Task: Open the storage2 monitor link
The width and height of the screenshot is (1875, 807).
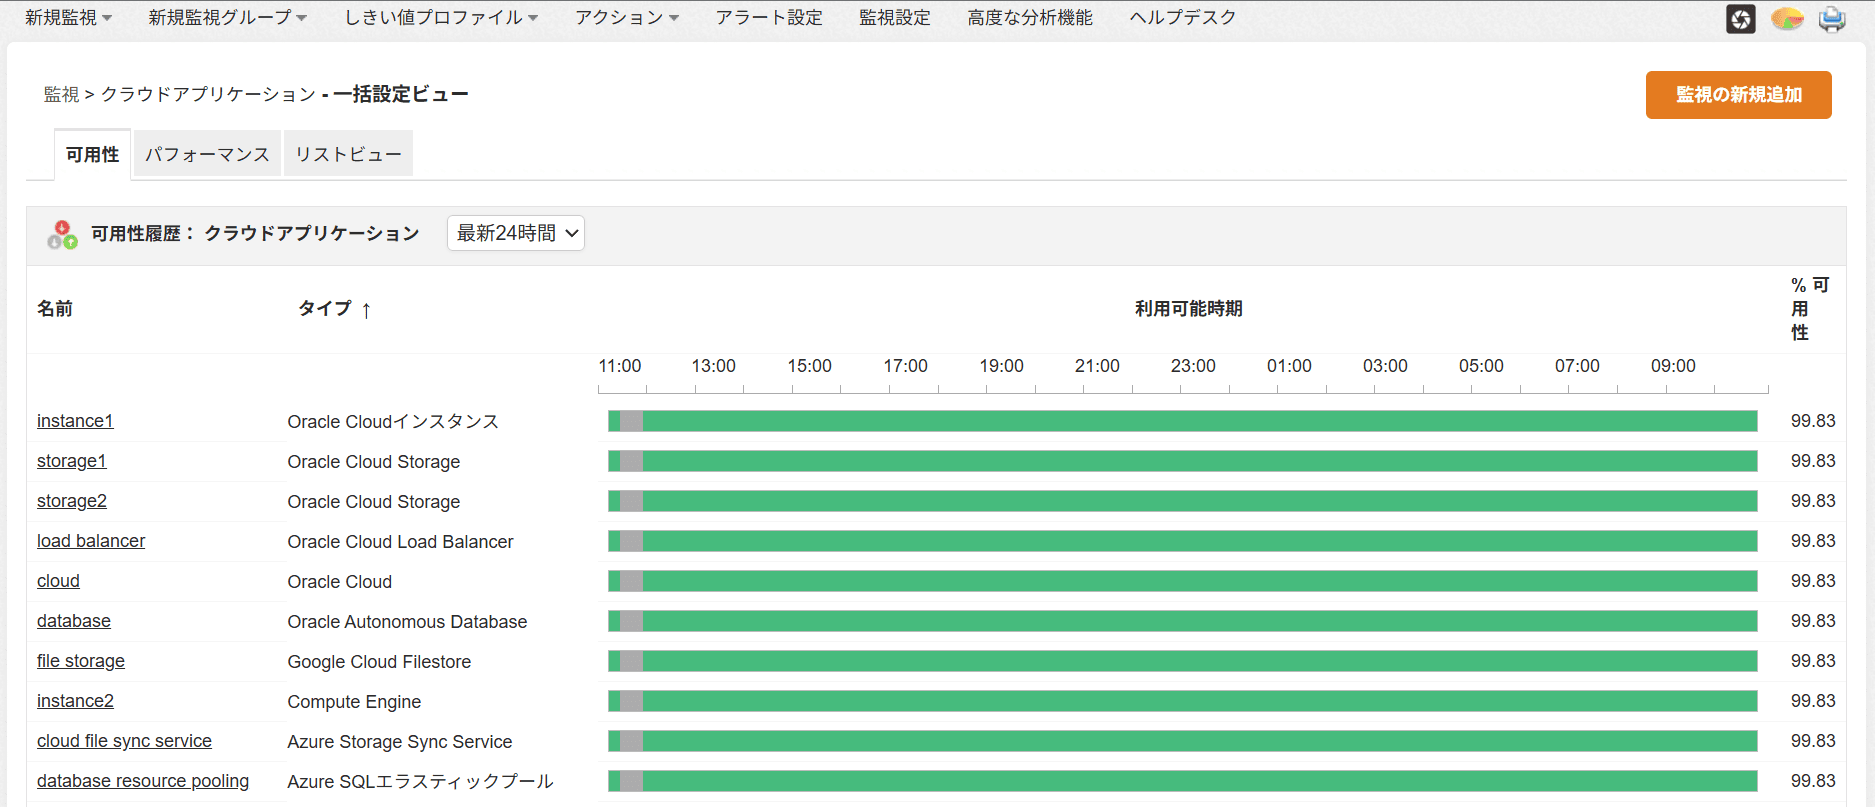Action: click(x=71, y=501)
